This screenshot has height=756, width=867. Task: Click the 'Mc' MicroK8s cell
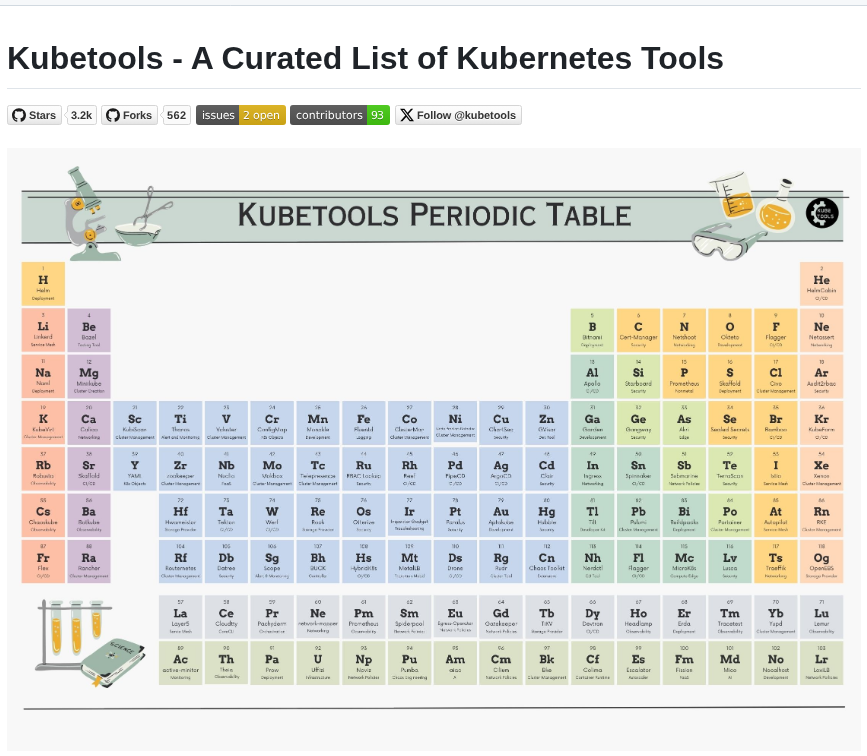pyautogui.click(x=684, y=561)
